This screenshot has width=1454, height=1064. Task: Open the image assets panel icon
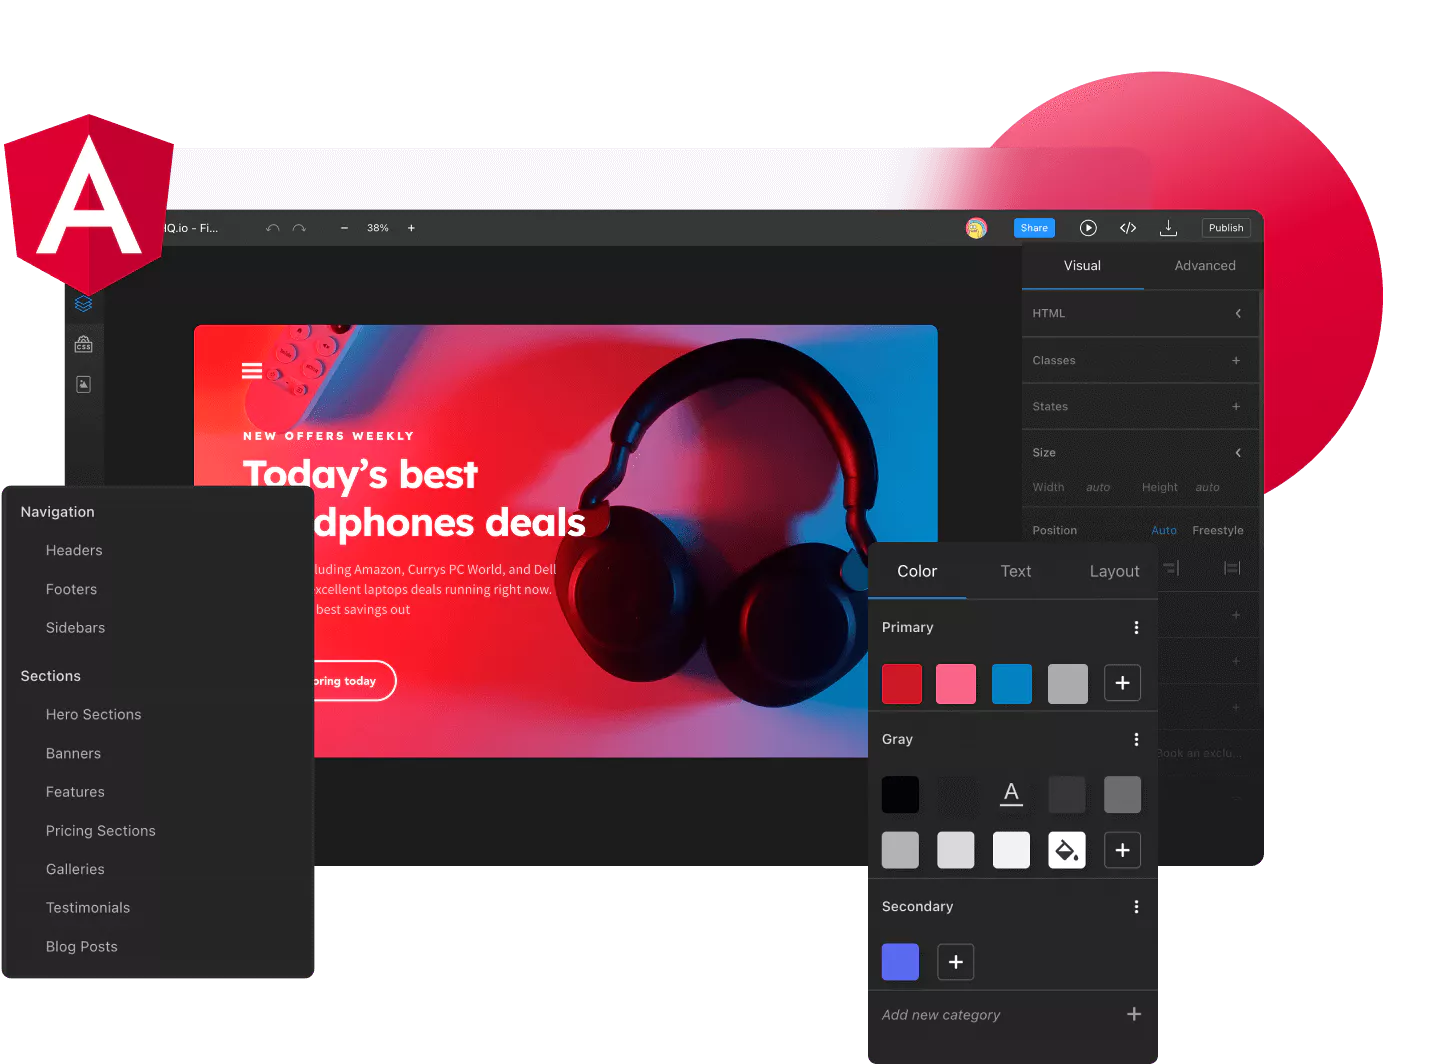(84, 383)
